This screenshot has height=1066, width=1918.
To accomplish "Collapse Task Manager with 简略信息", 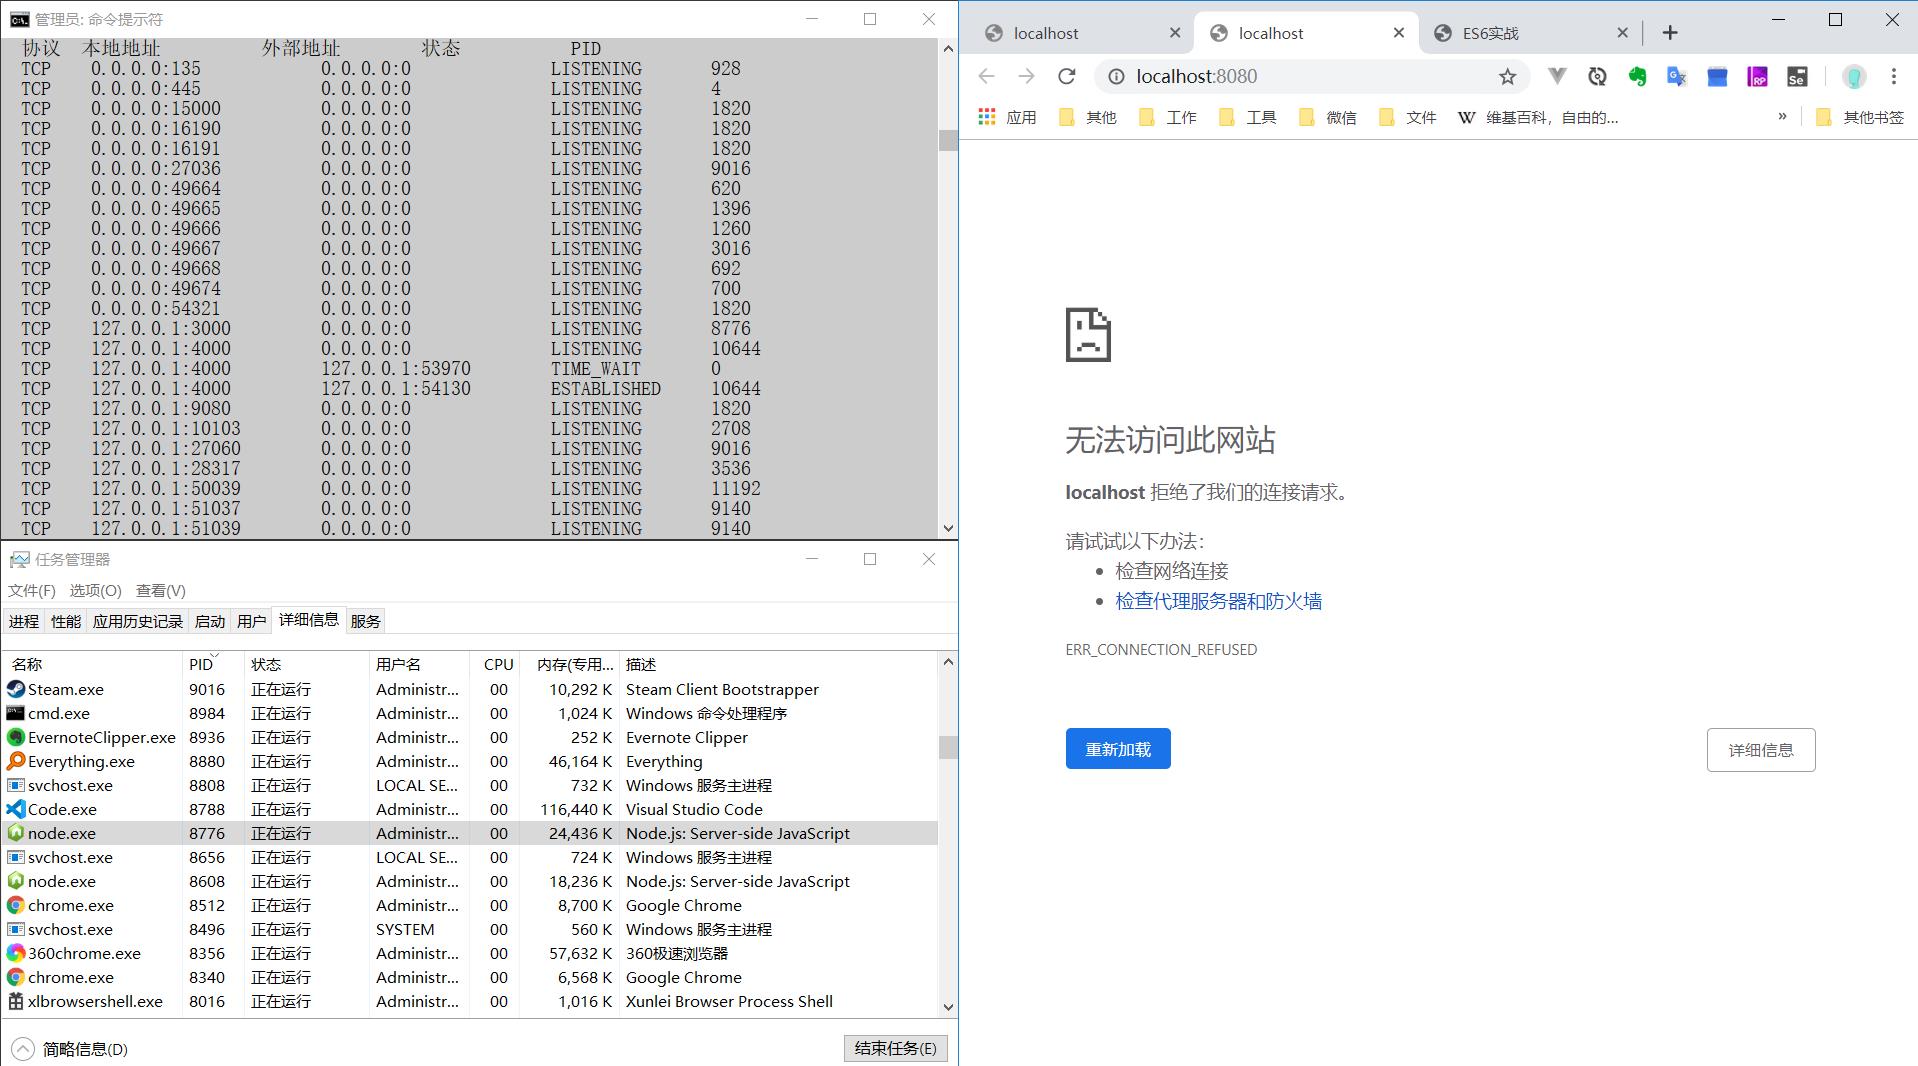I will click(x=70, y=1049).
